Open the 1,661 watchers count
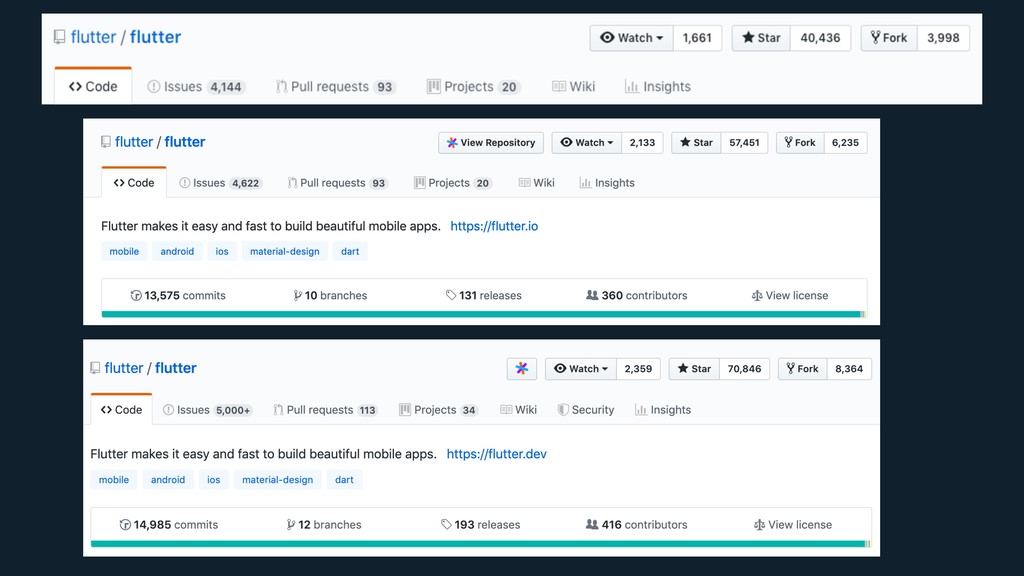The height and width of the screenshot is (576, 1024). tap(697, 38)
